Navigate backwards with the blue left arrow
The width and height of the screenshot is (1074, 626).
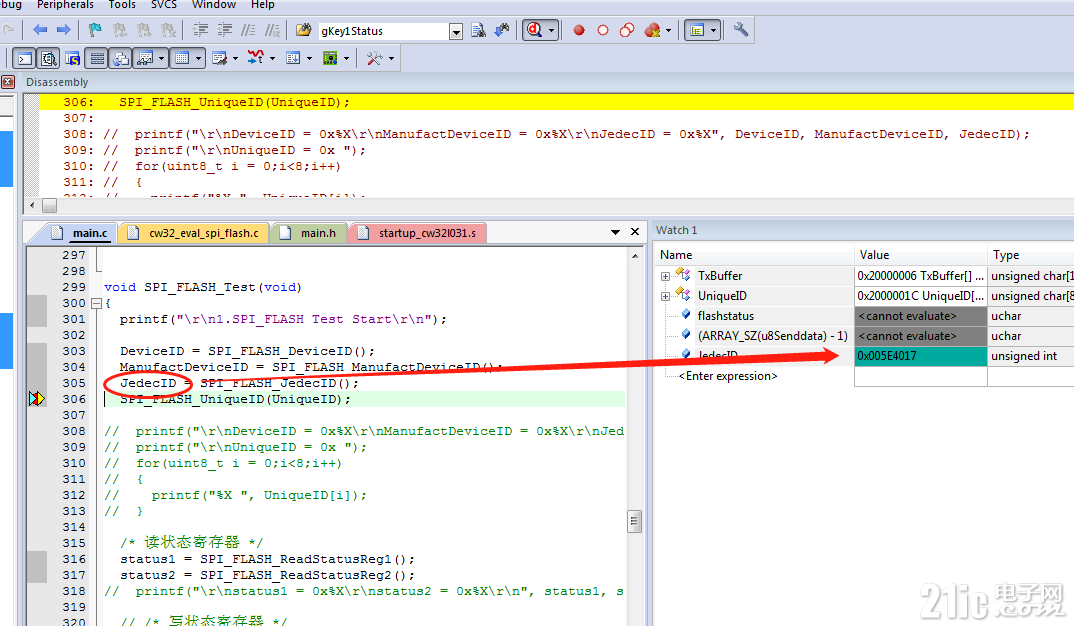click(40, 30)
